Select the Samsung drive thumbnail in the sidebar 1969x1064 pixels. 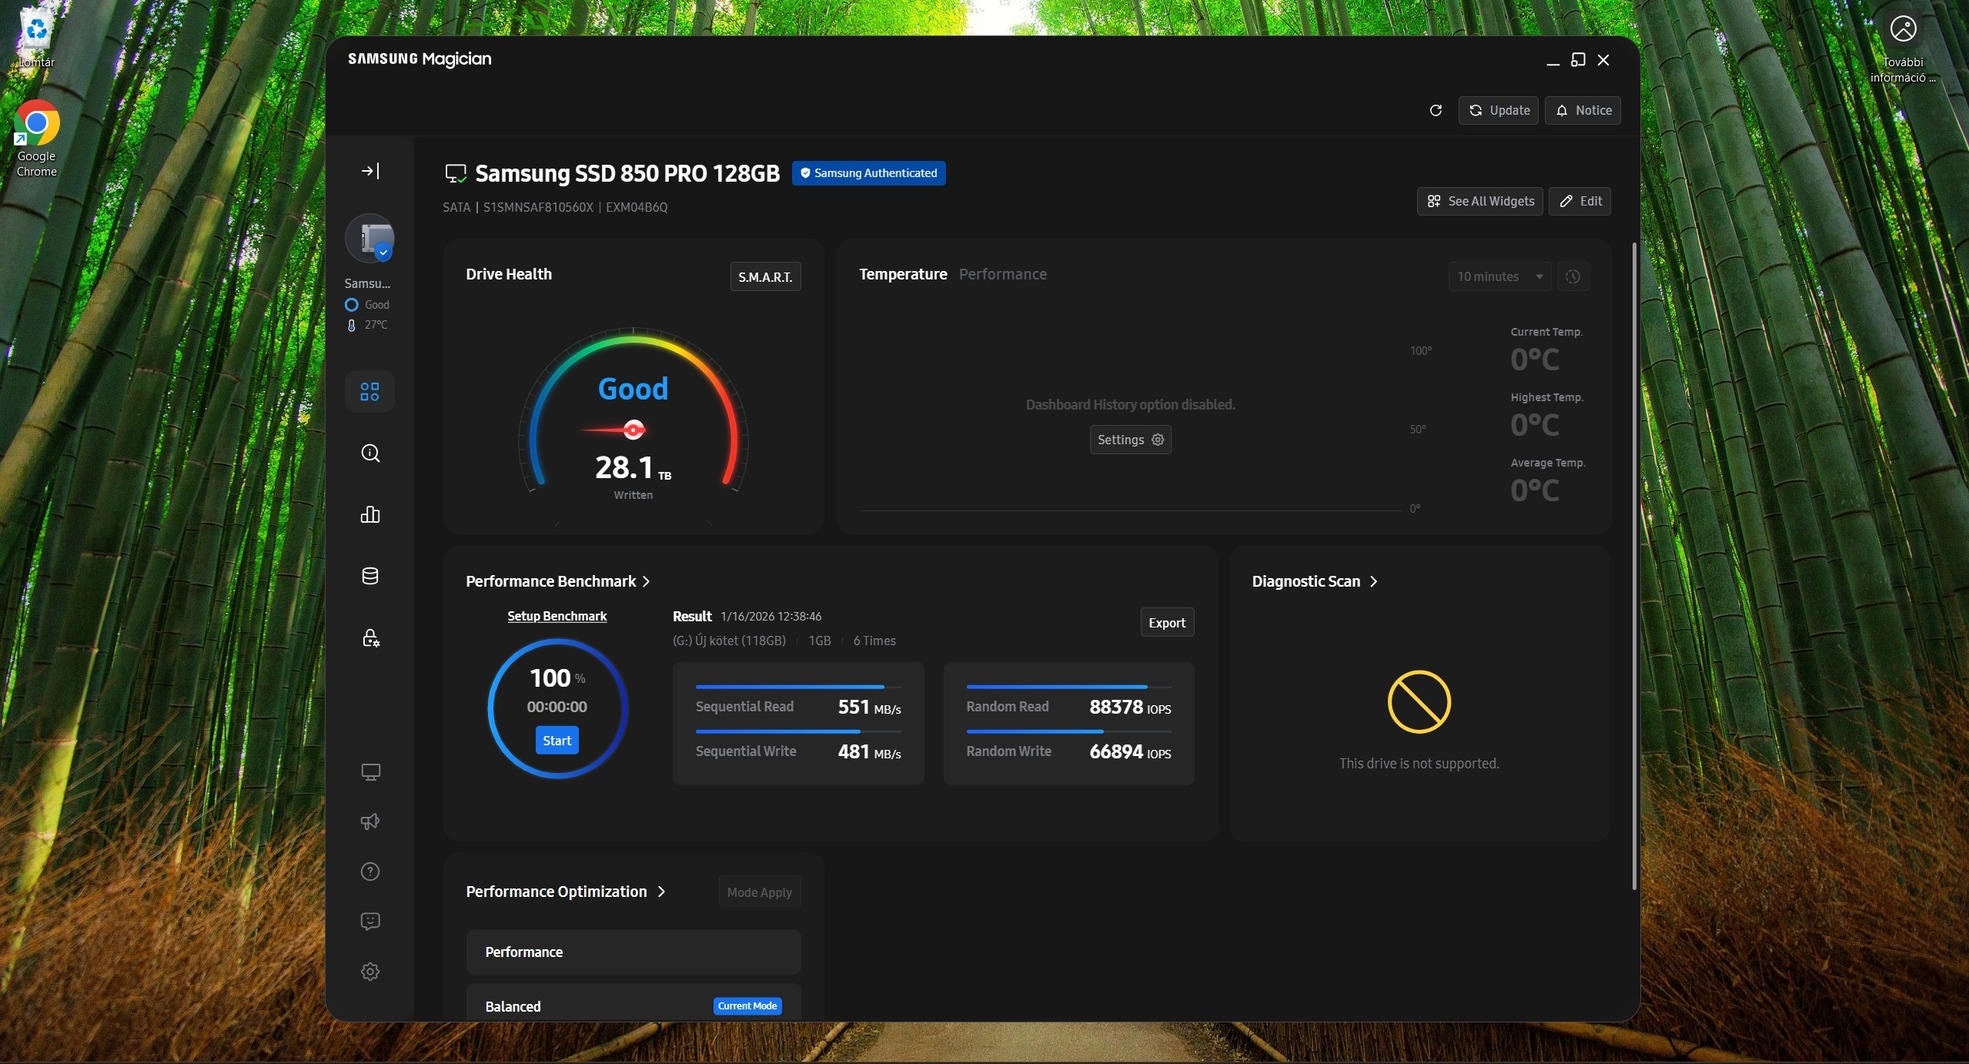click(370, 238)
